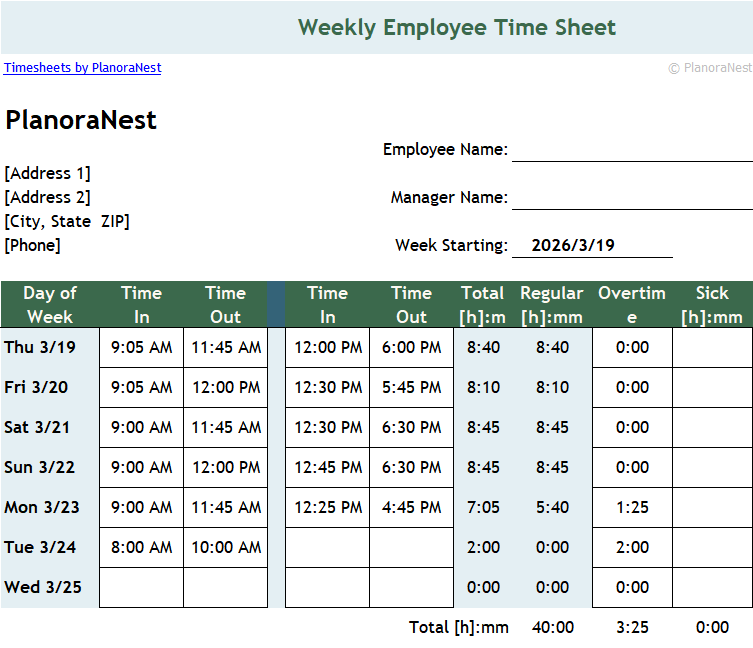Select the Fri 3/20 row label

coord(36,387)
